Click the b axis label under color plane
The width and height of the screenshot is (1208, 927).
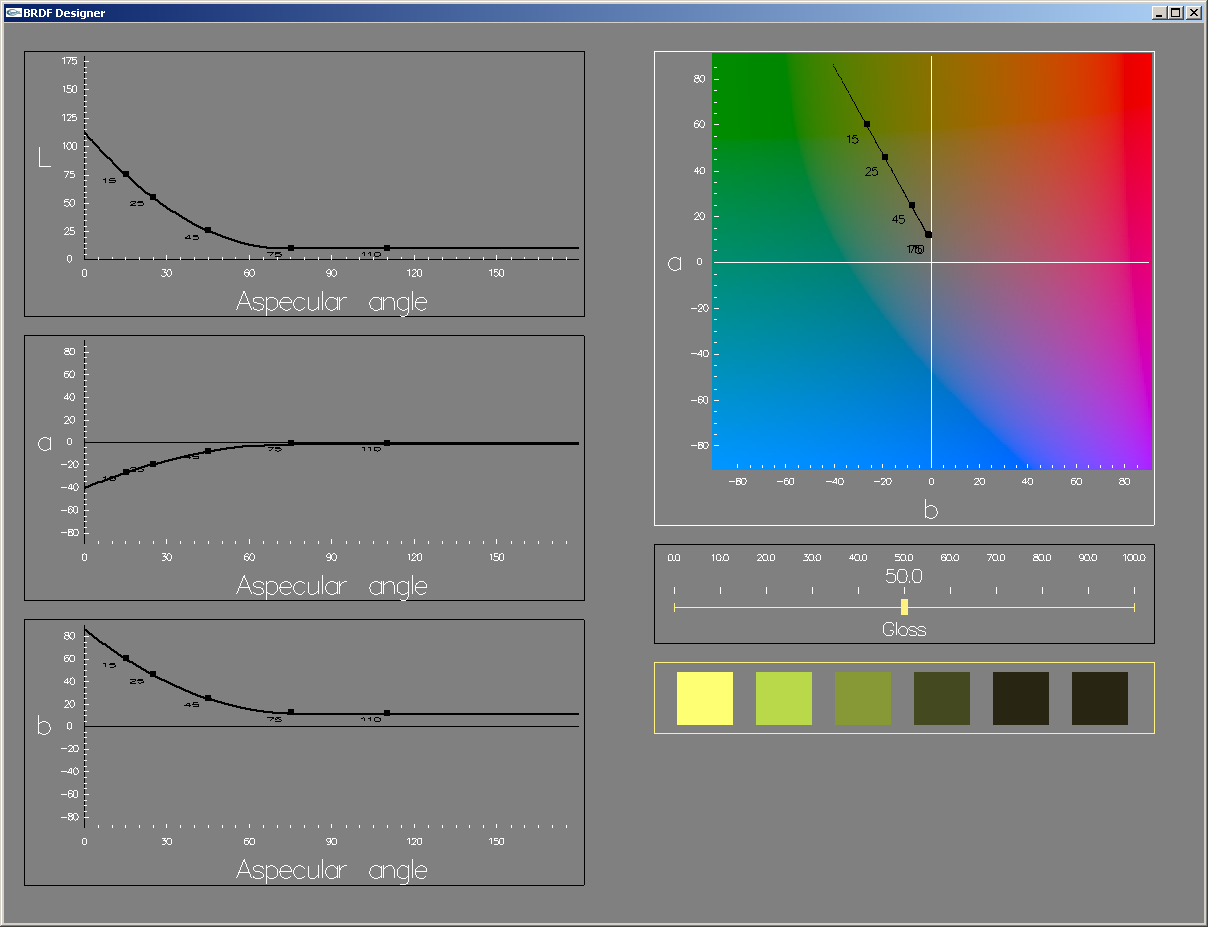[x=931, y=510]
